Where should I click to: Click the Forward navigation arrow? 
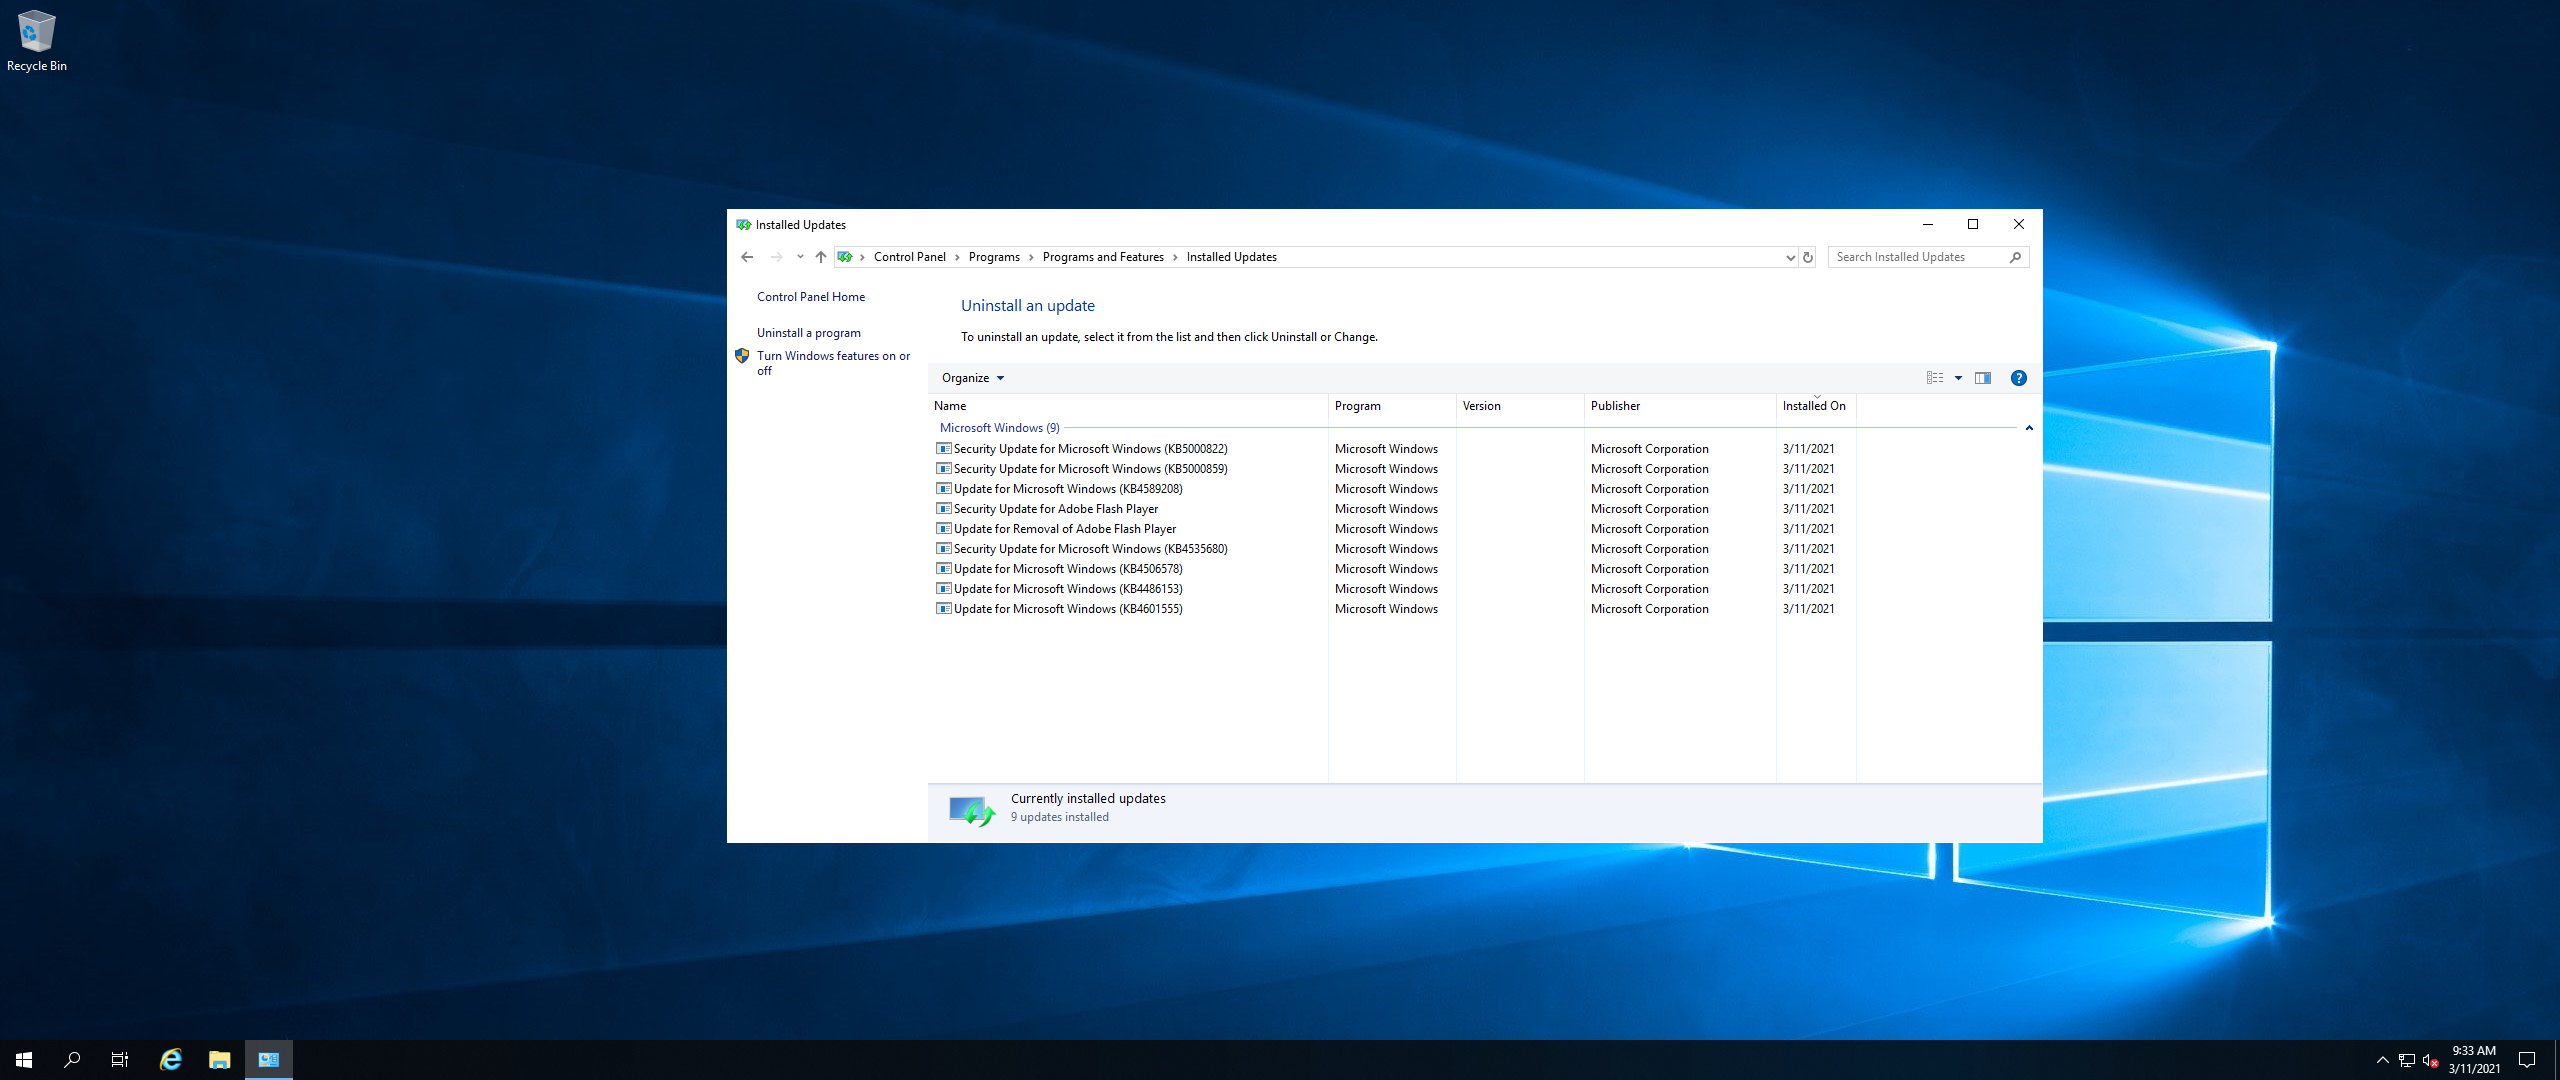click(776, 257)
